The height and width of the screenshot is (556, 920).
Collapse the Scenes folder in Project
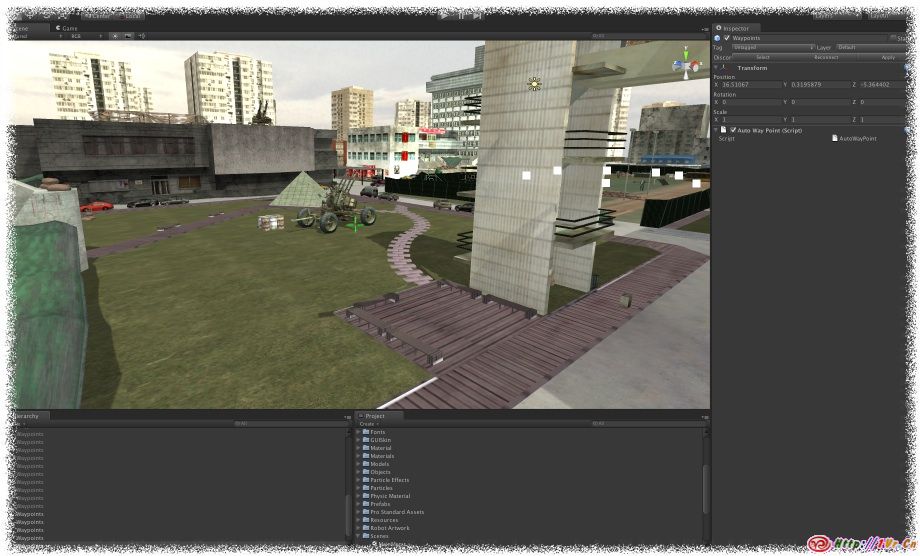click(x=358, y=536)
